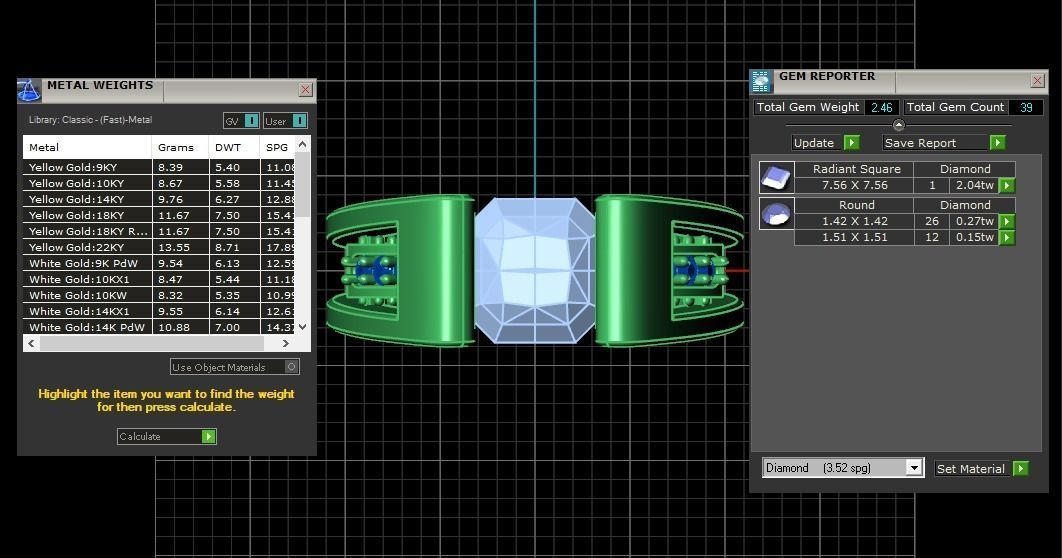Sort by the SPG column header
Viewport: 1062px width, 558px height.
point(277,147)
